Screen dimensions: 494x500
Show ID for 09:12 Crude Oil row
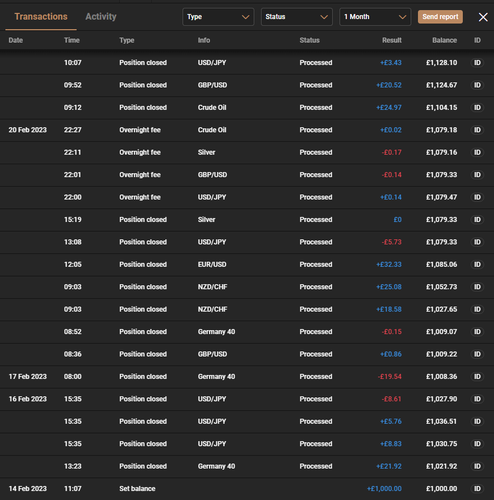[477, 107]
